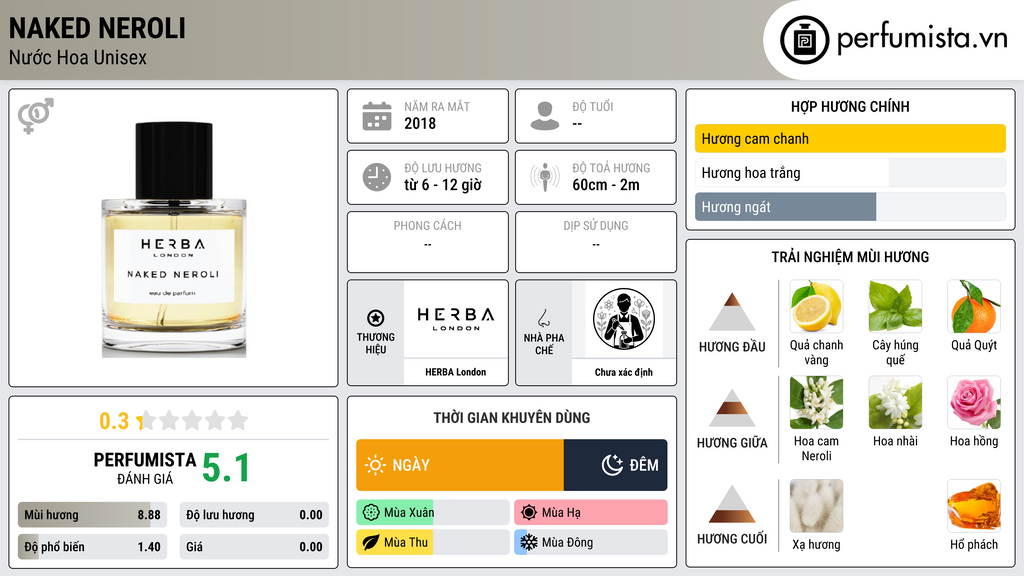1024x576 pixels.
Task: Click the perfumer illustration circle icon
Action: coord(624,319)
